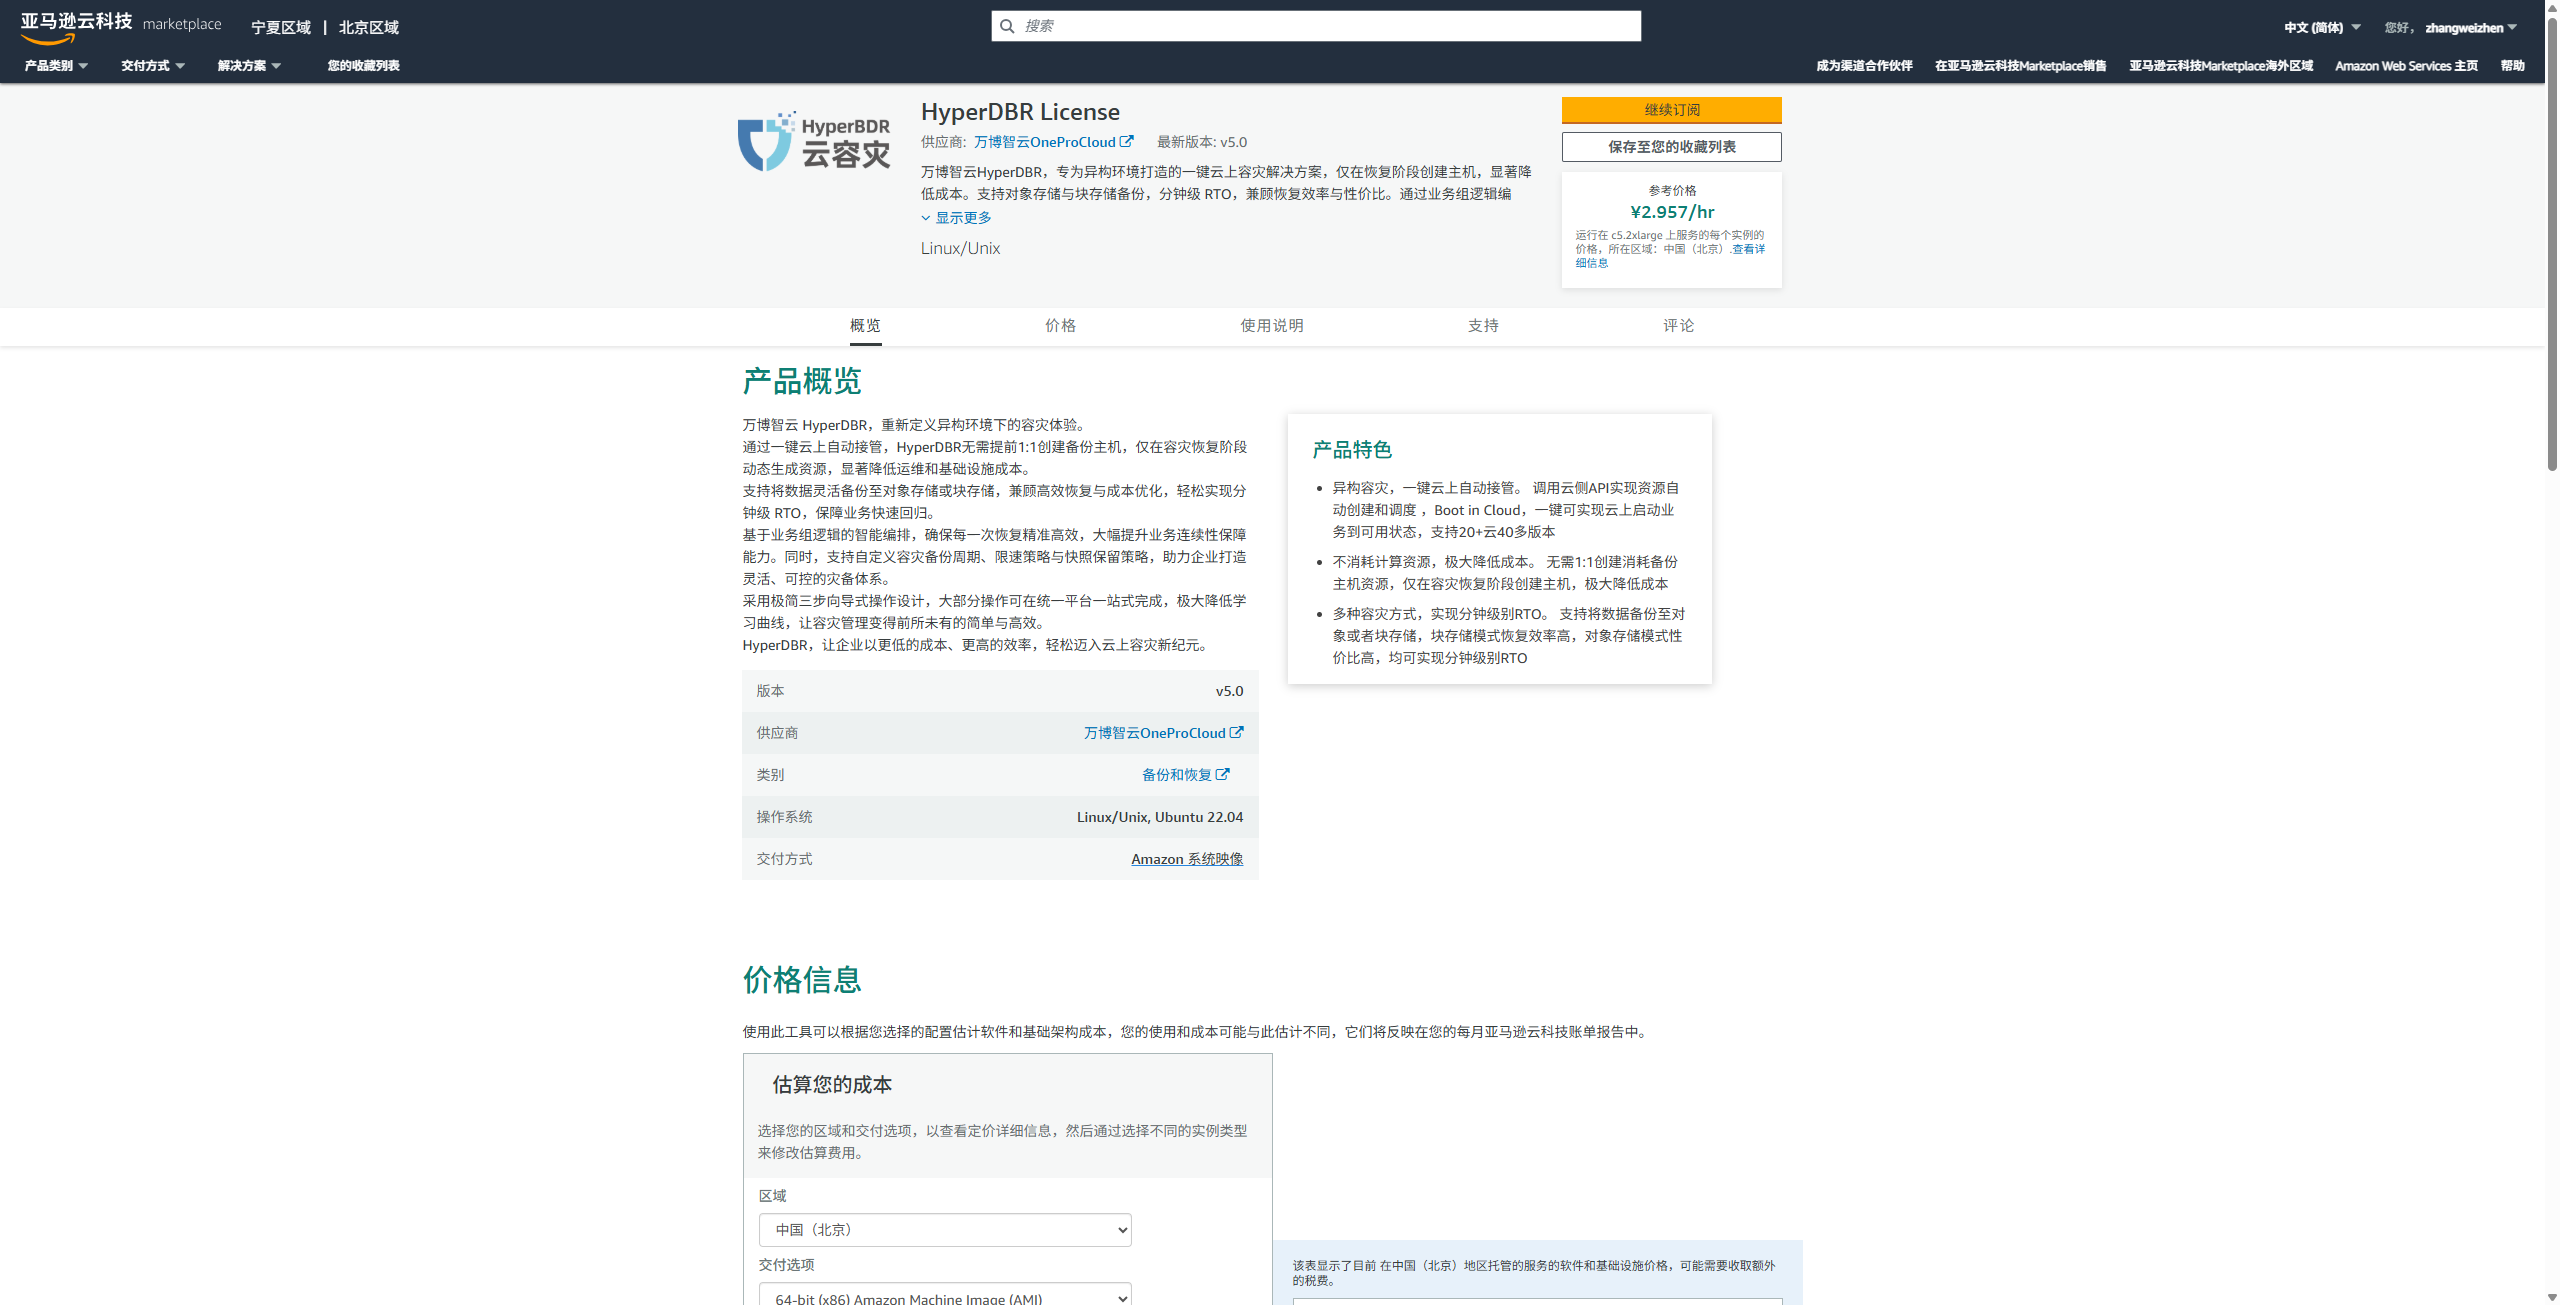Open the zhangweizhen account dropdown
Screen dimensions: 2560x1305
tap(2470, 28)
